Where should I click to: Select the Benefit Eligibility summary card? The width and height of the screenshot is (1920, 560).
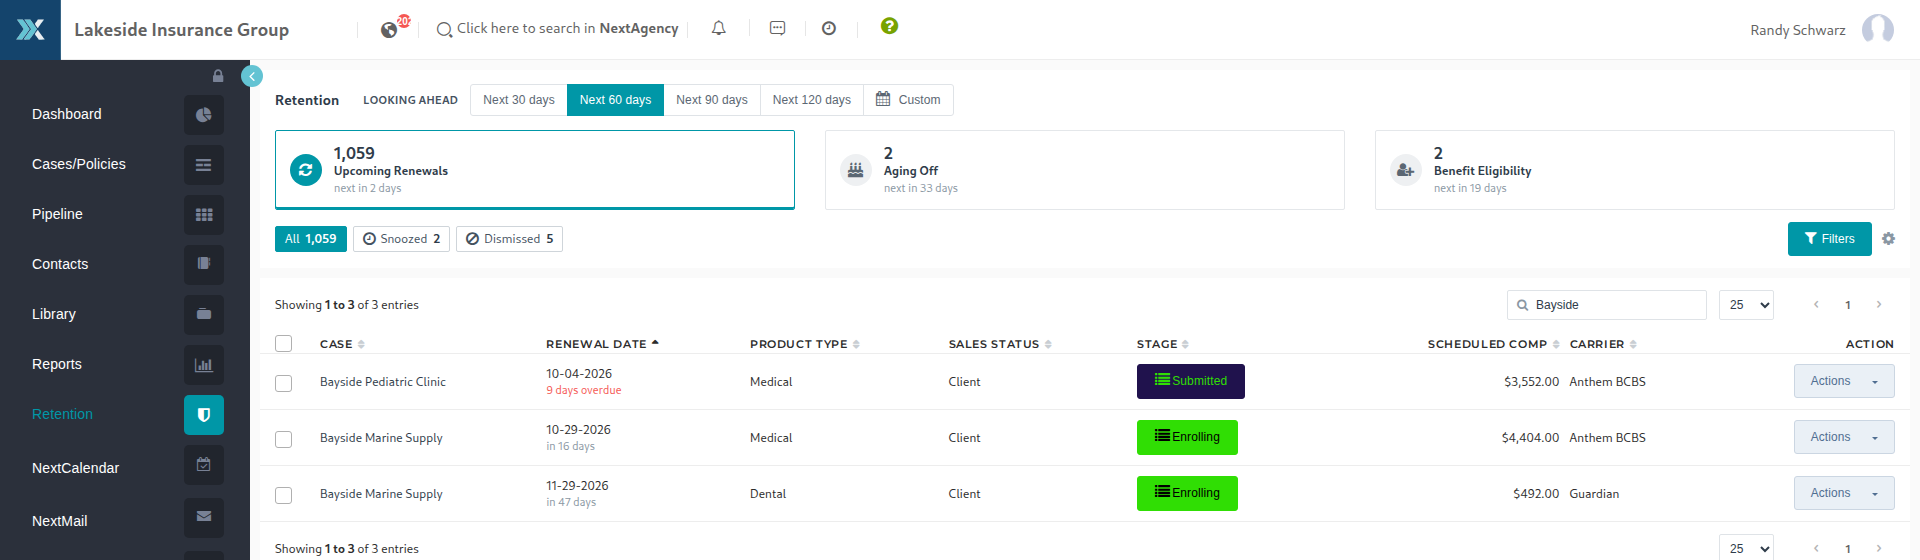pyautogui.click(x=1635, y=170)
